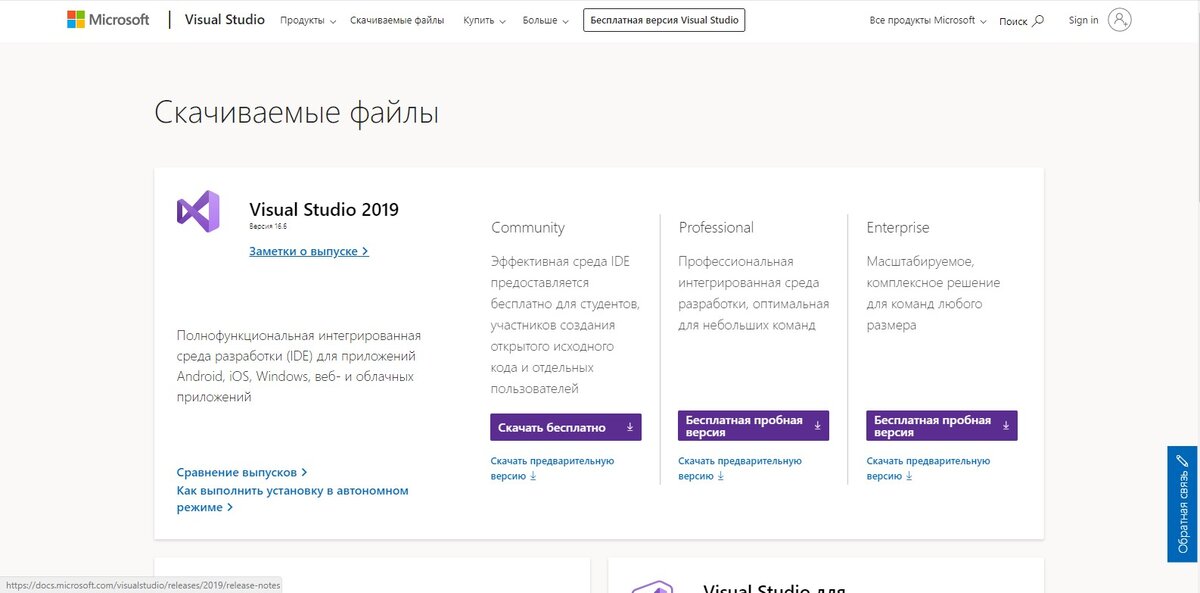Open the Заметки о выпуске link
This screenshot has width=1200, height=593.
coord(309,251)
